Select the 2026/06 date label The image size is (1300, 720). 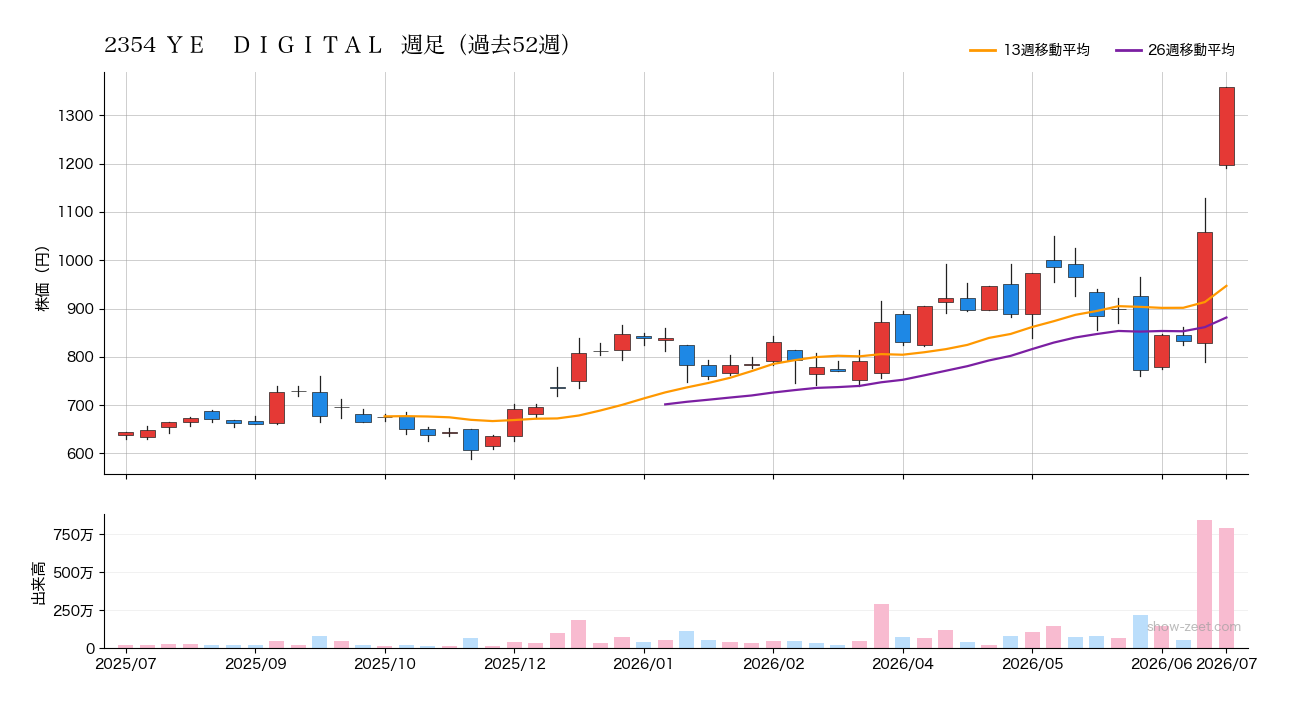1162,663
